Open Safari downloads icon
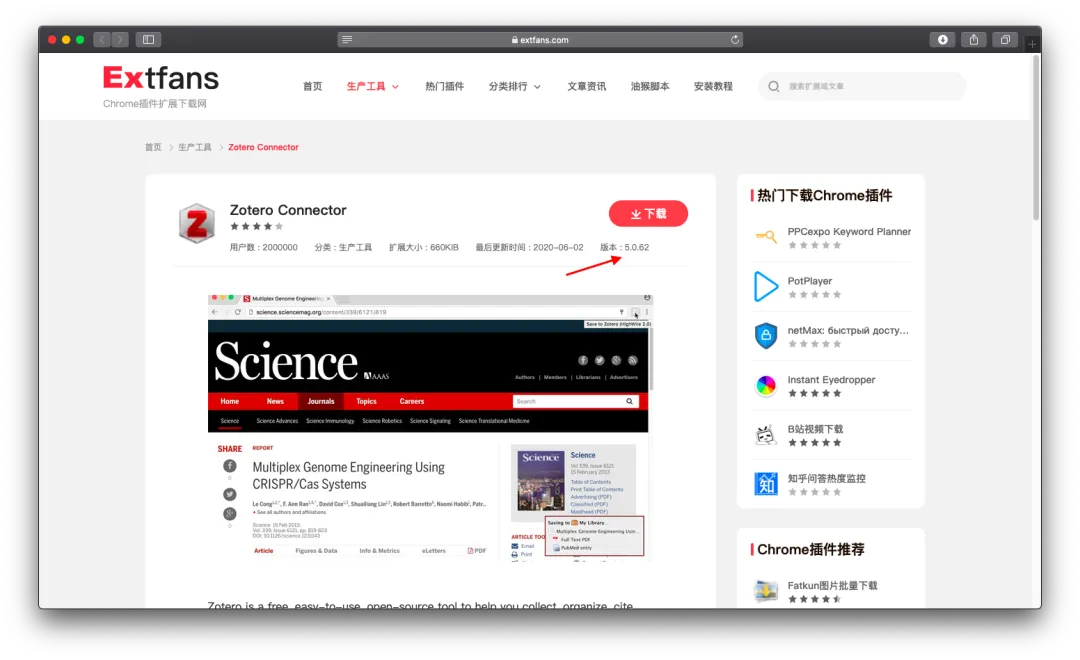This screenshot has height=660, width=1080. [942, 40]
